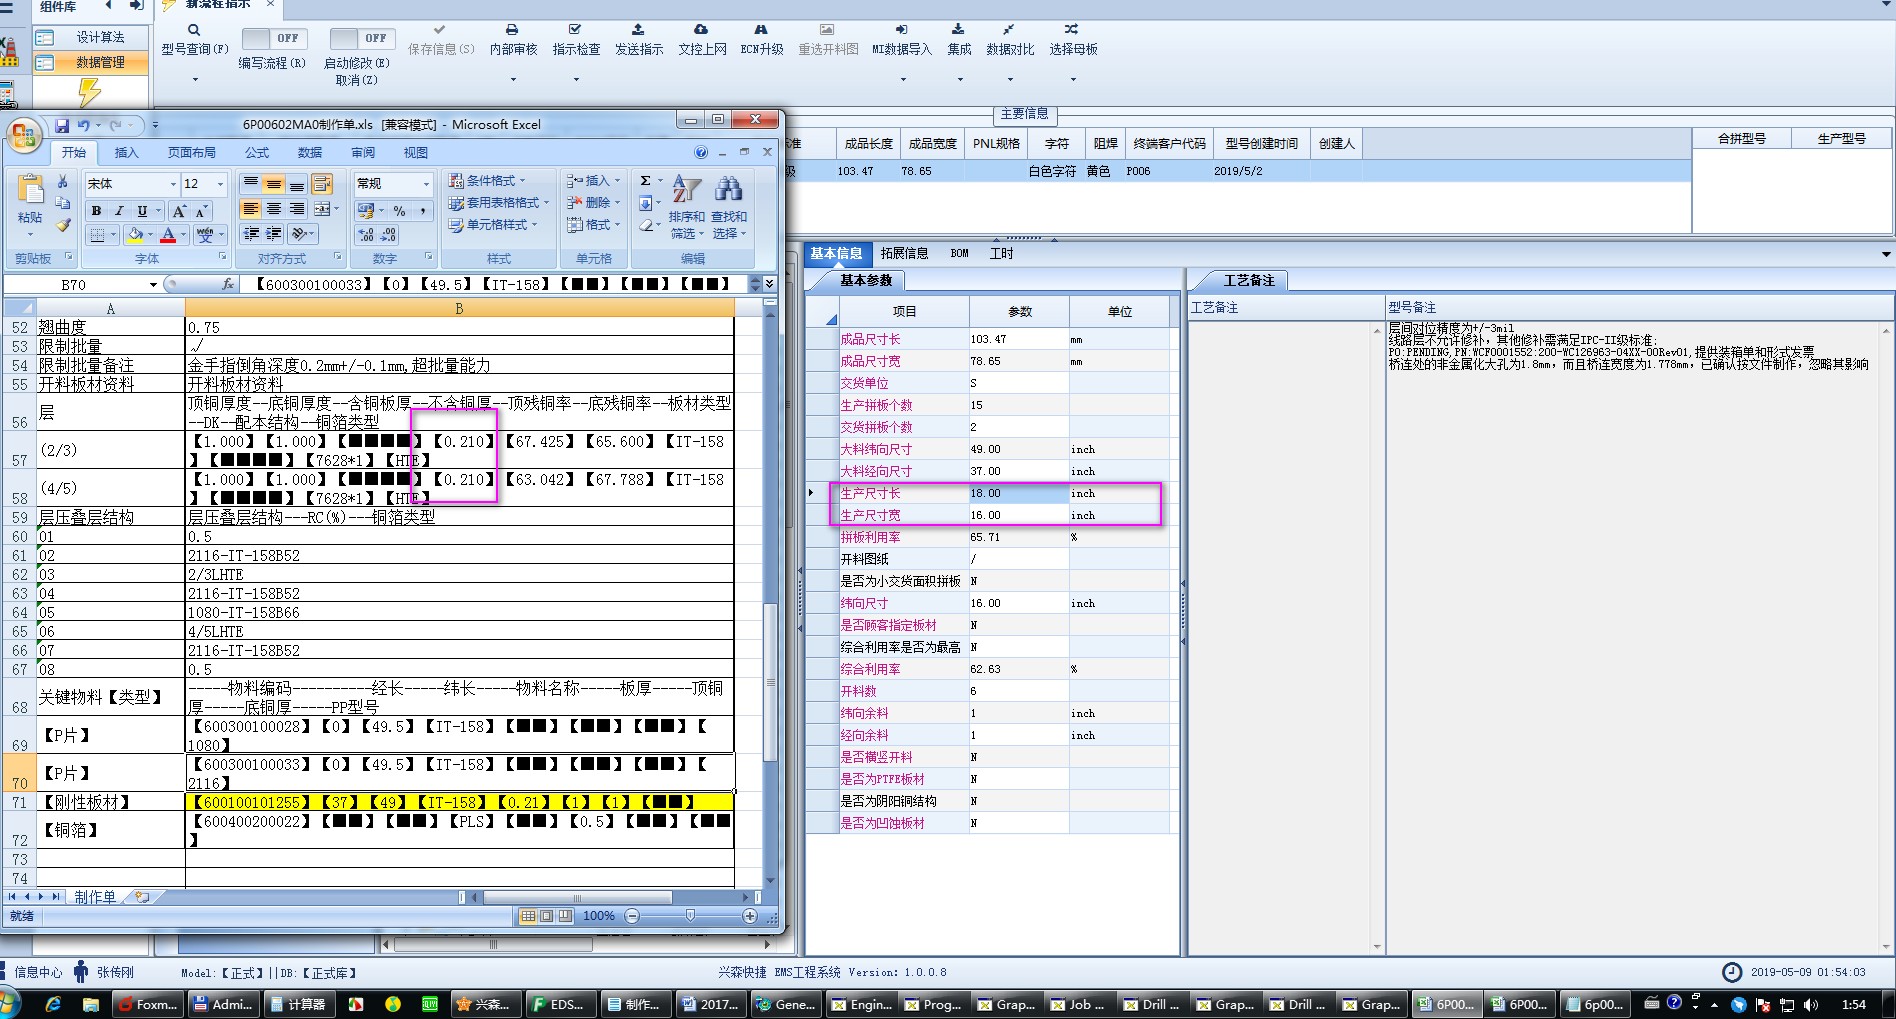Click 集成 download icon in EMS toolbar
Viewport: 1896px width, 1019px height.
tap(958, 30)
